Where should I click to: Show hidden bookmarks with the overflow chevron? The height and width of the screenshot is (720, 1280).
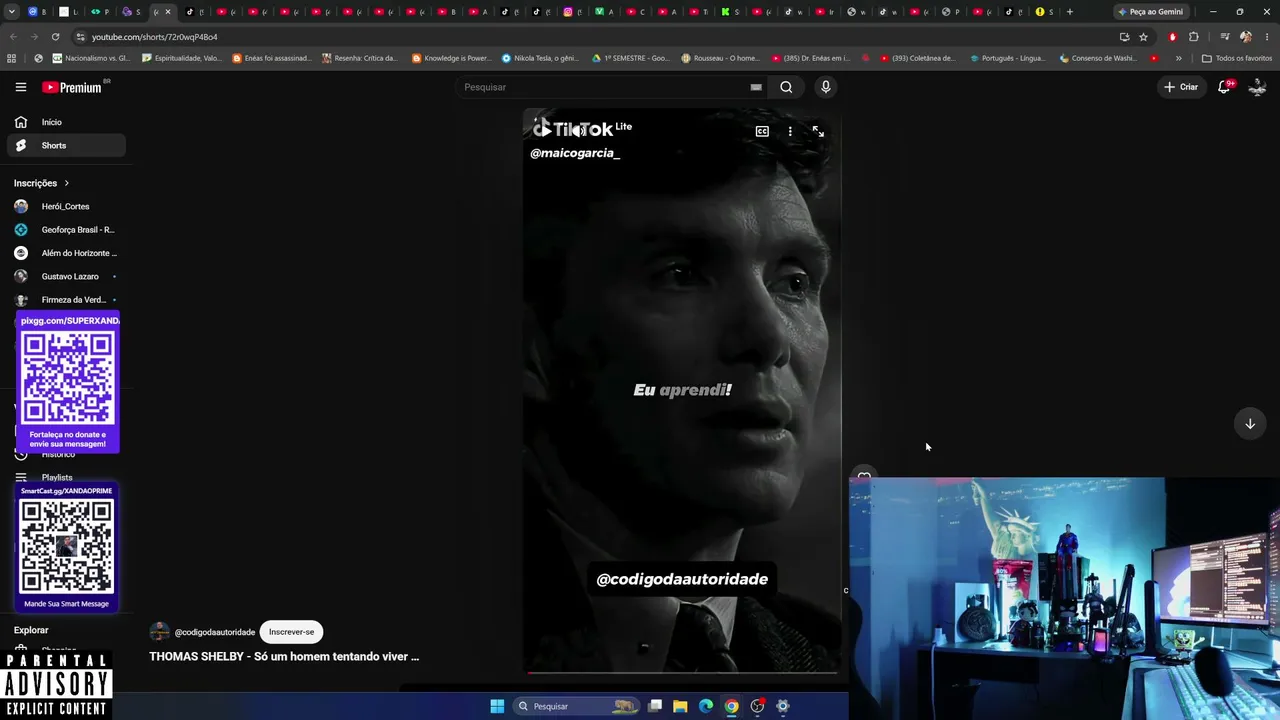[1178, 58]
